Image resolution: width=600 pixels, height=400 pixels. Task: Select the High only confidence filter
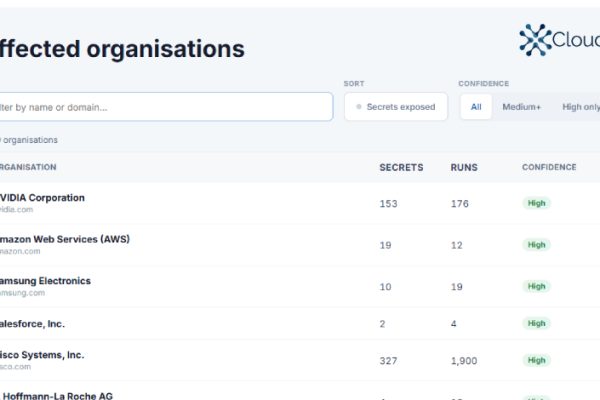point(581,107)
